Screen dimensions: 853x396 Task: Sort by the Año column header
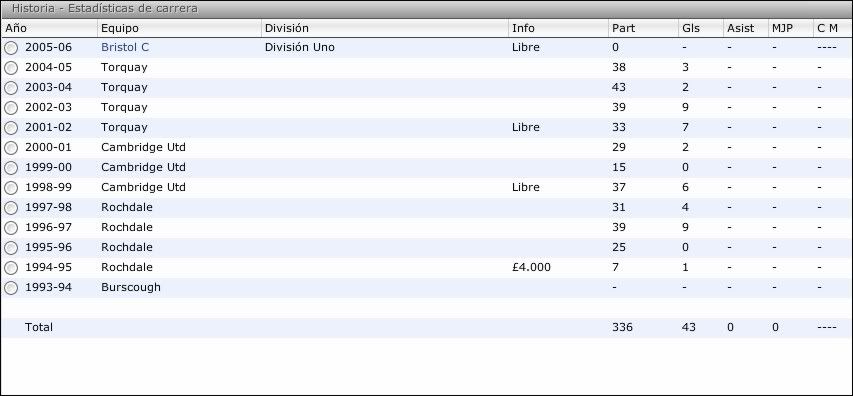click(49, 28)
